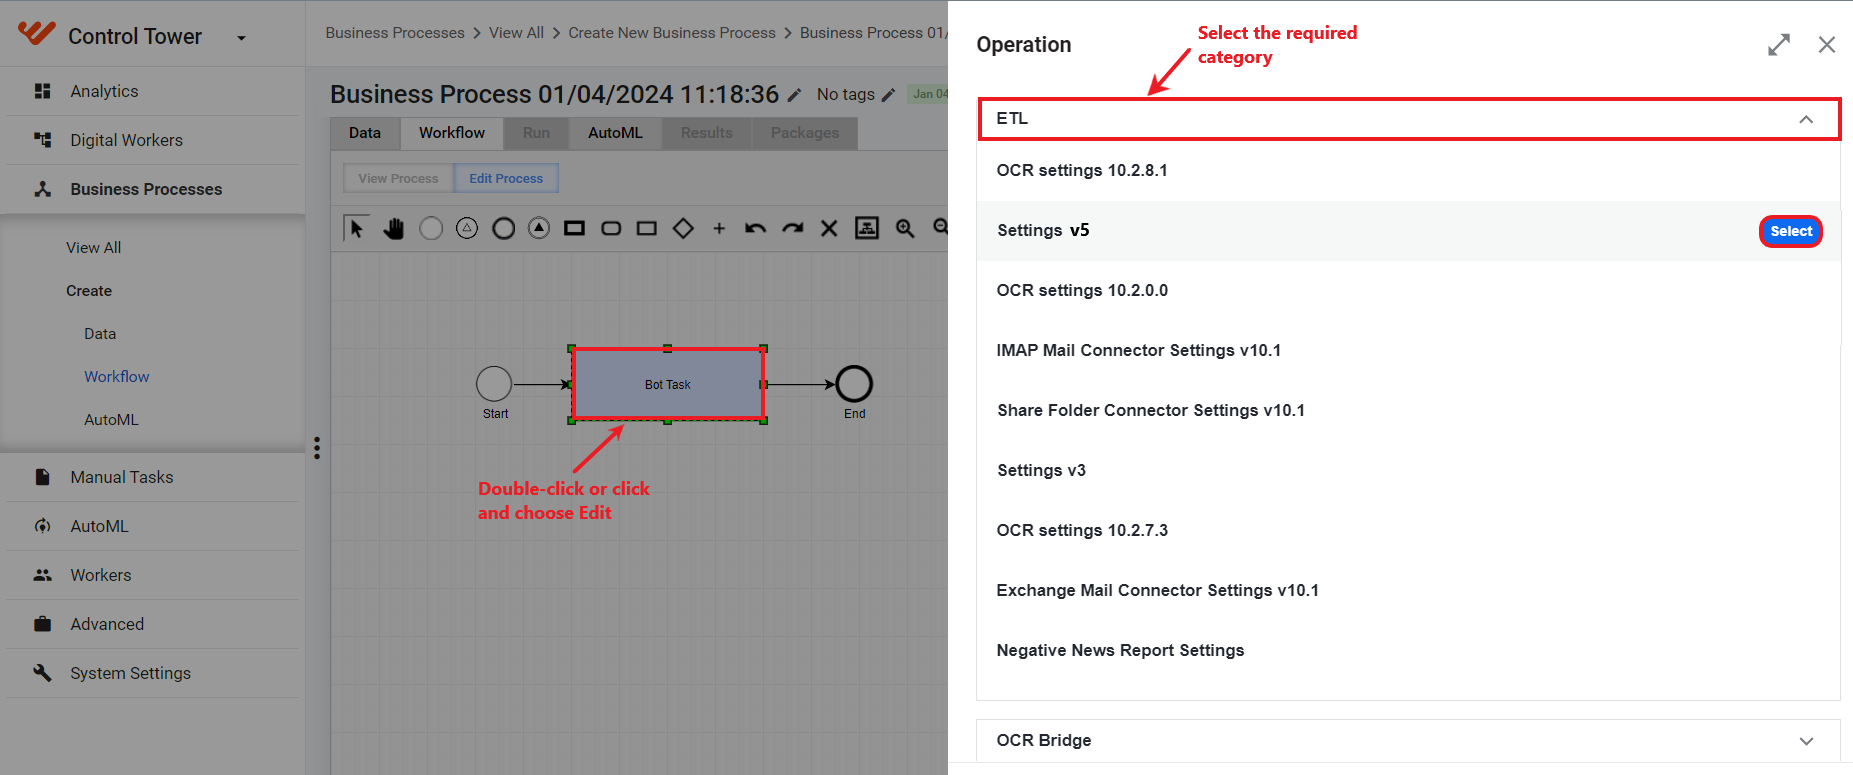The image size is (1853, 775).
Task: Select the hand pan tool
Action: (x=393, y=228)
